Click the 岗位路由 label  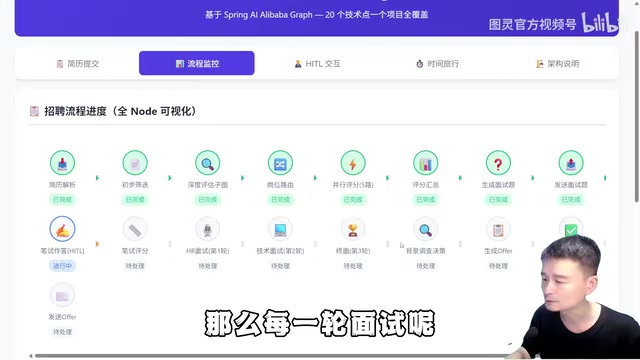coord(280,185)
